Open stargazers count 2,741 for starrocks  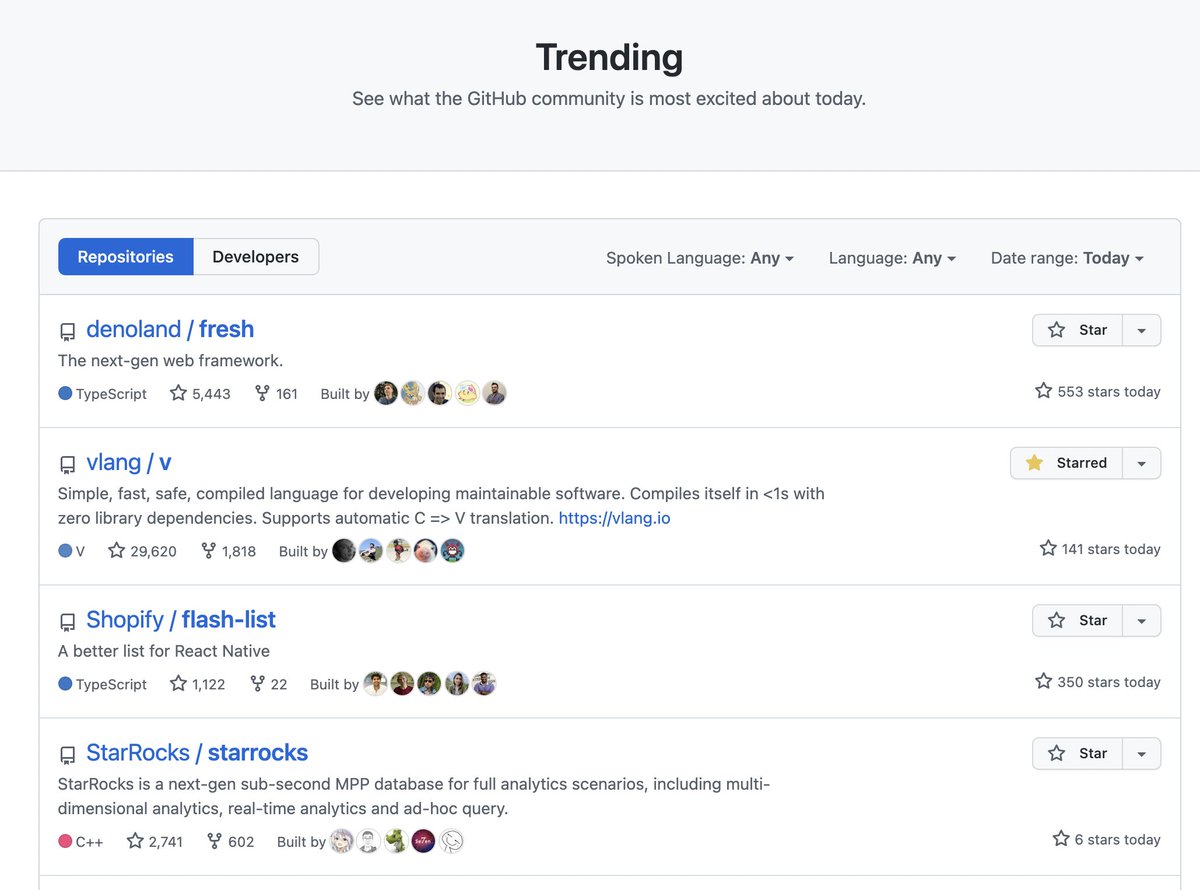click(x=154, y=841)
